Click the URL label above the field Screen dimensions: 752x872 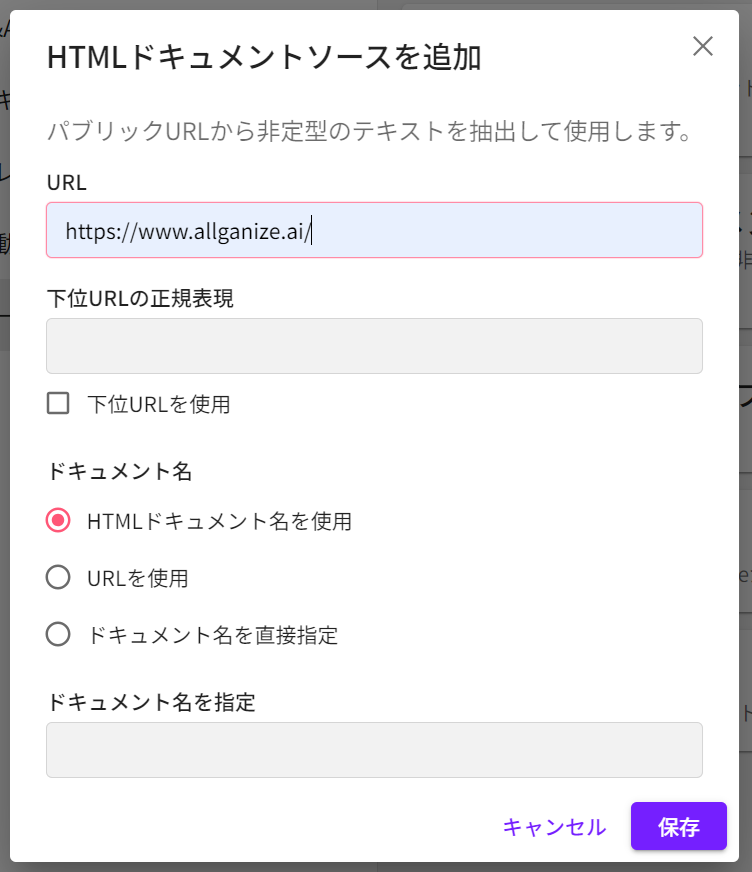67,182
